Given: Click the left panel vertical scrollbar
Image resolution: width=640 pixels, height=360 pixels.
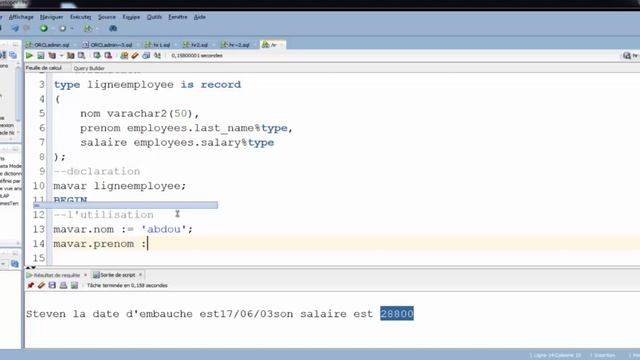Looking at the screenshot, I should pos(18,94).
